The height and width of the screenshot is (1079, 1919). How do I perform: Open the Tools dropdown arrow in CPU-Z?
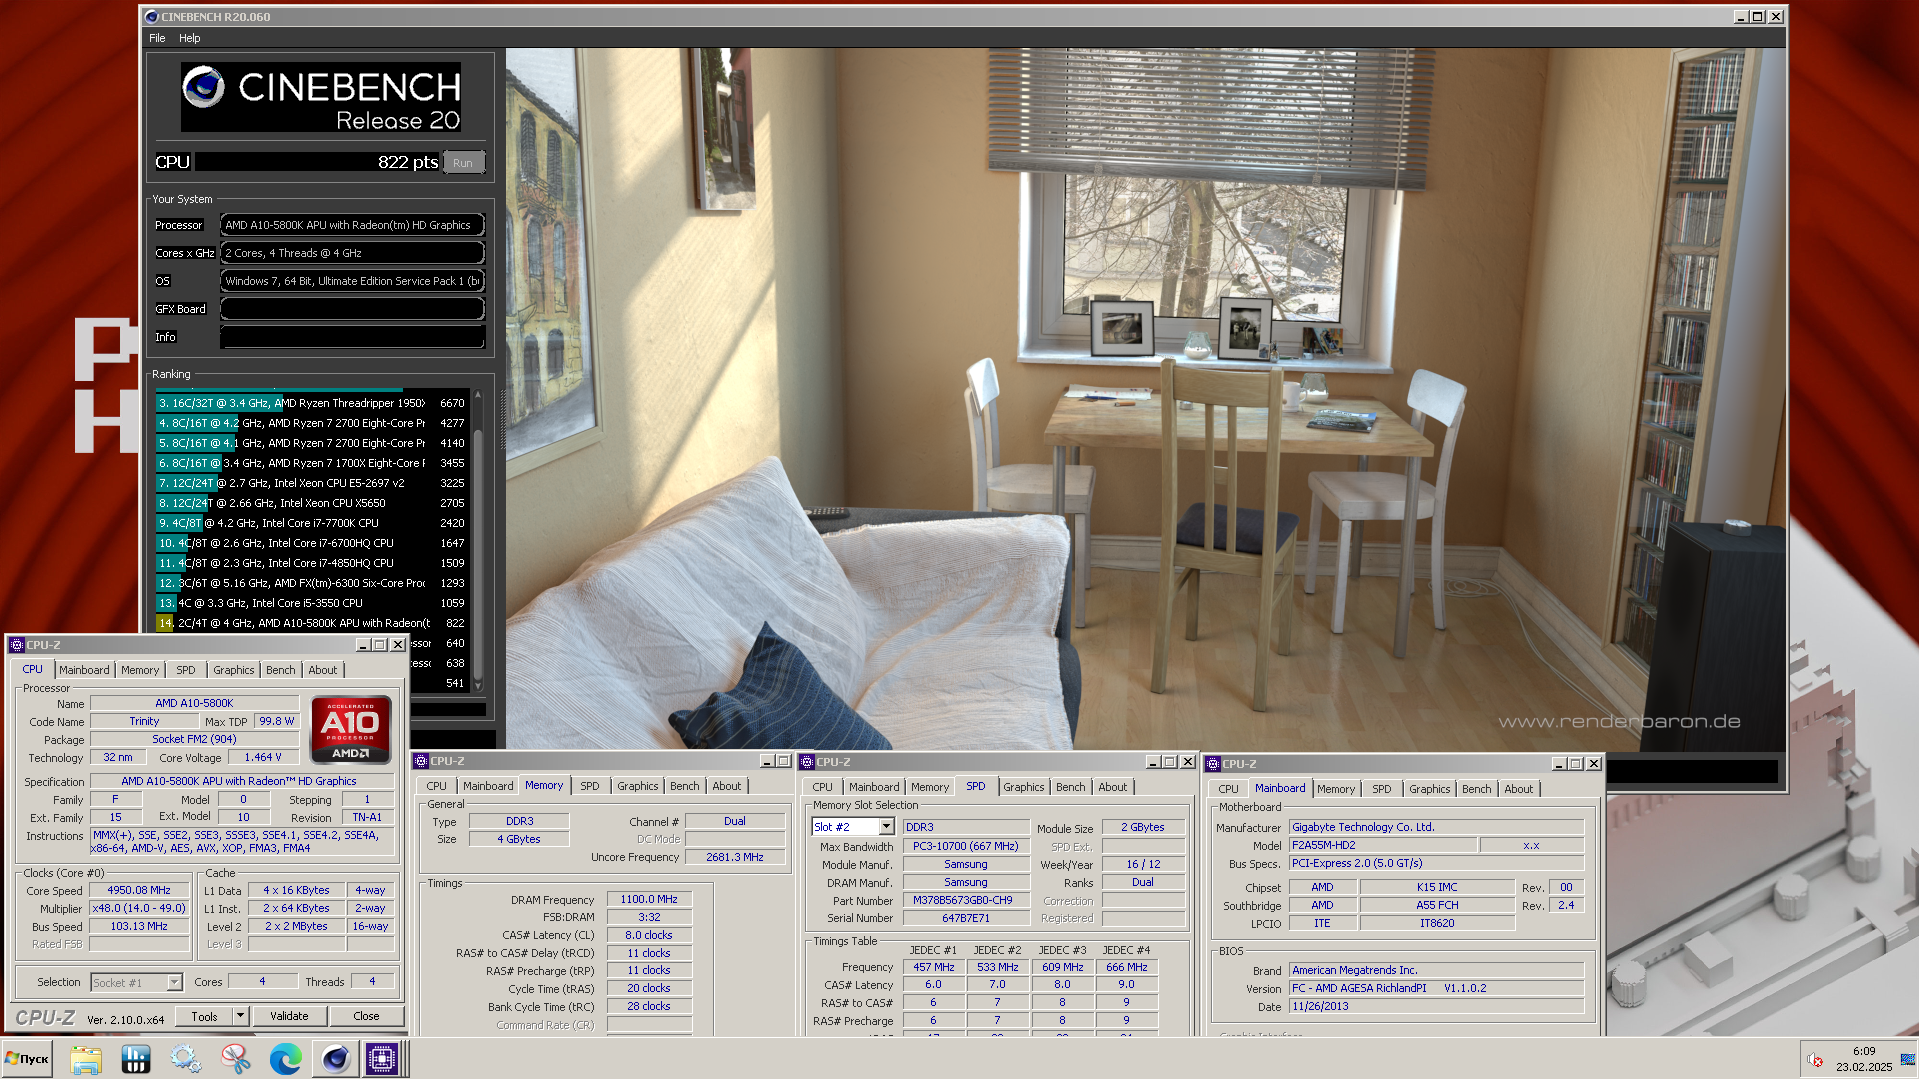click(240, 1016)
